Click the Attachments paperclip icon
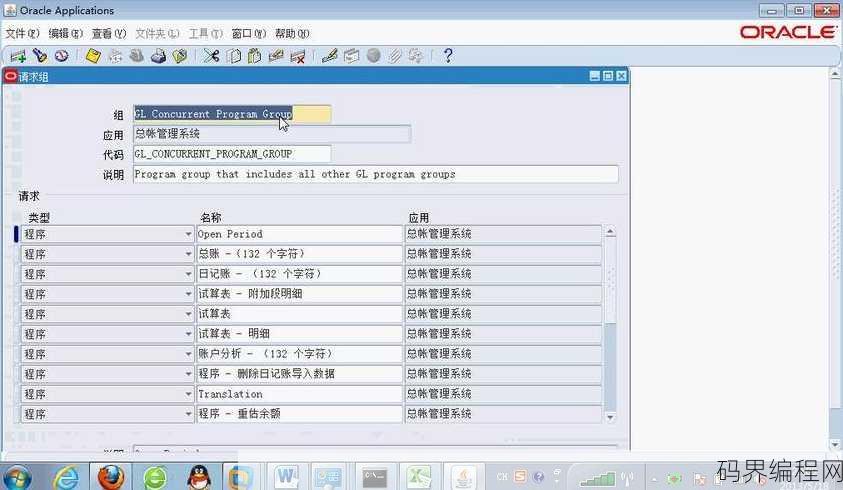The height and width of the screenshot is (490, 843). click(x=395, y=55)
